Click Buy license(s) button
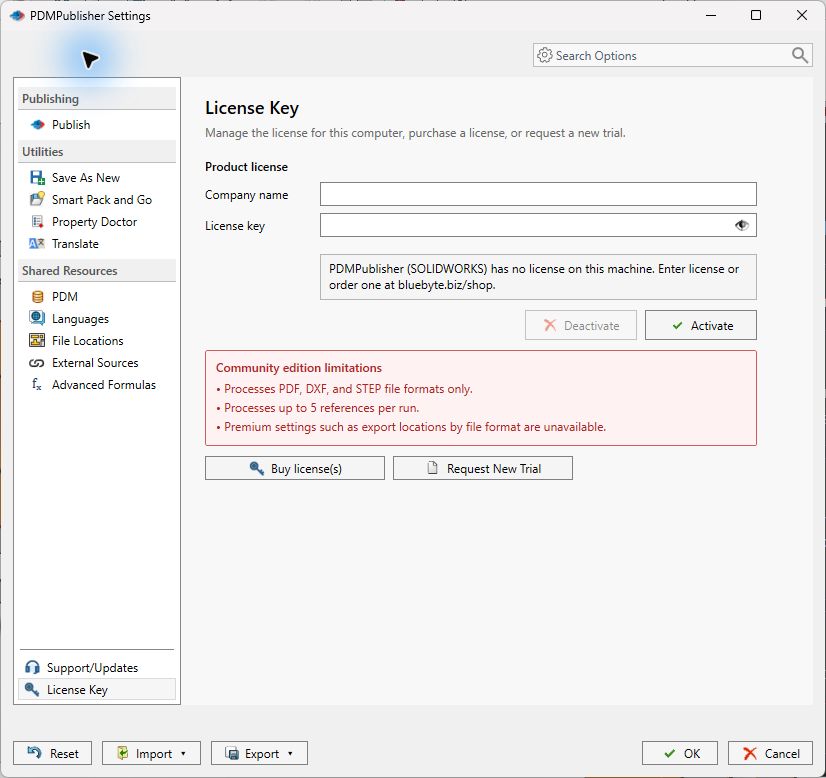Screen dimensions: 826x778 pos(294,468)
